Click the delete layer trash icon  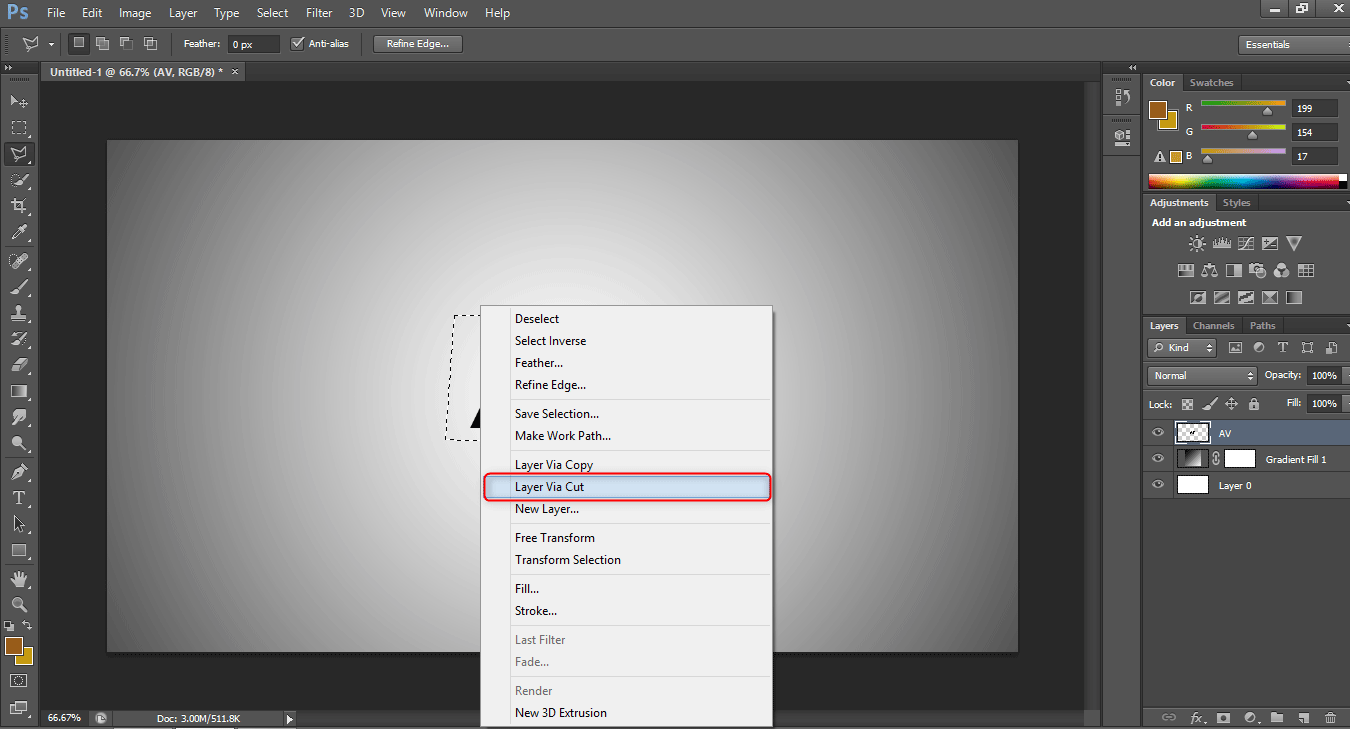[x=1330, y=717]
